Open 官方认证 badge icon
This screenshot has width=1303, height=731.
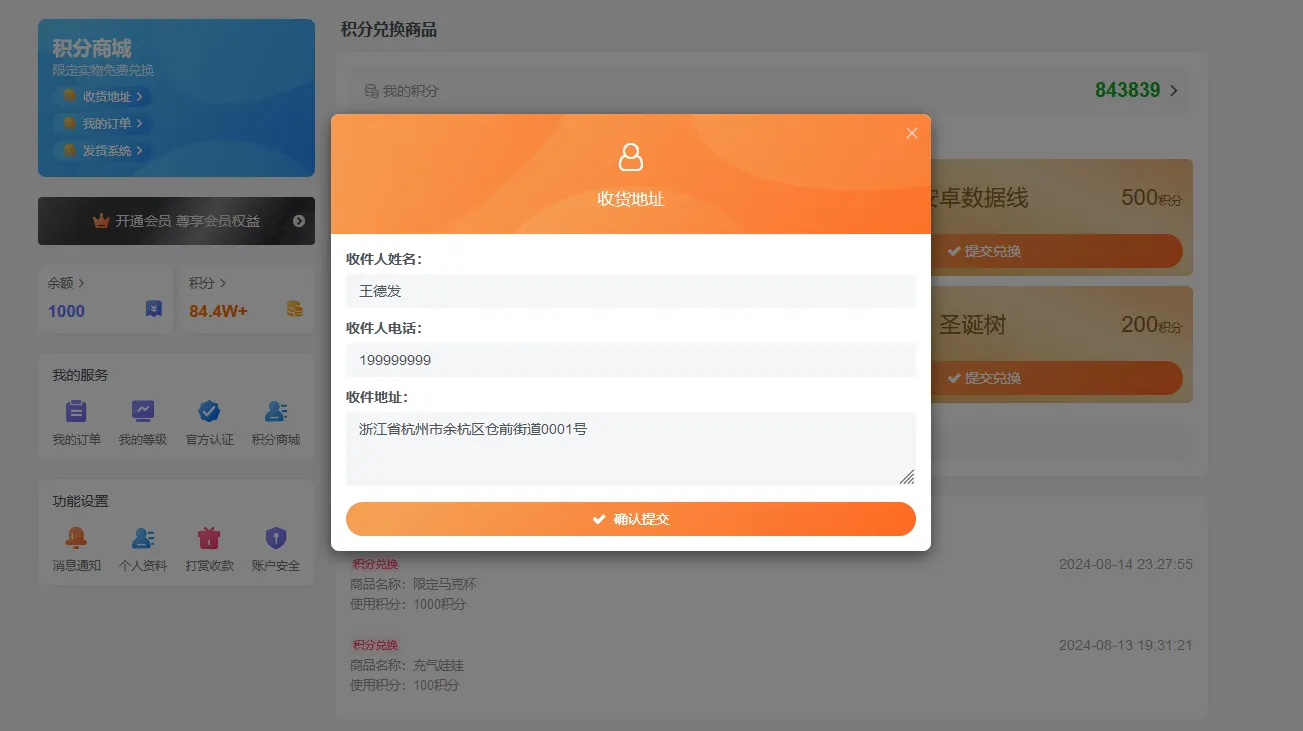[209, 411]
